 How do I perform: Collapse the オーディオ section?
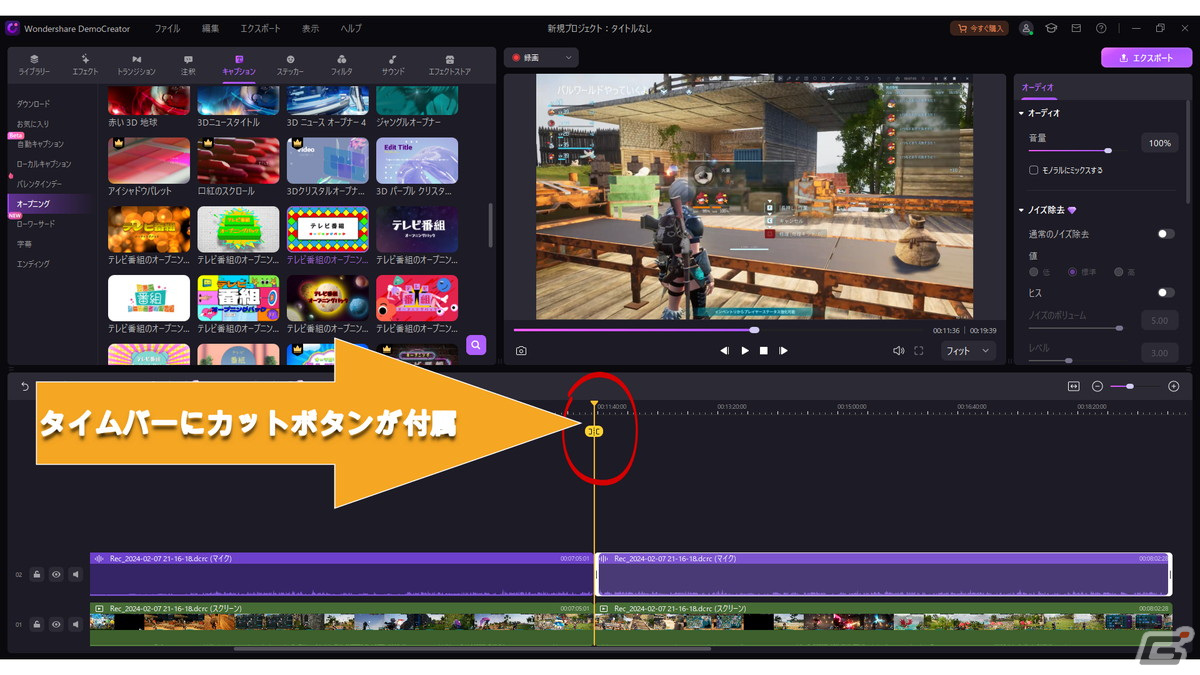(1021, 113)
